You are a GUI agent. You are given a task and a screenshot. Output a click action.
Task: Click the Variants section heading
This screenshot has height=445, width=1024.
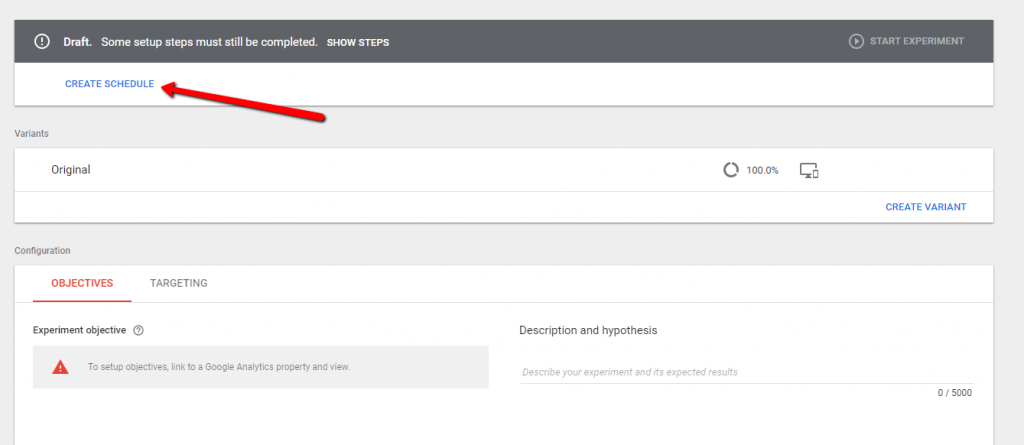pos(32,133)
